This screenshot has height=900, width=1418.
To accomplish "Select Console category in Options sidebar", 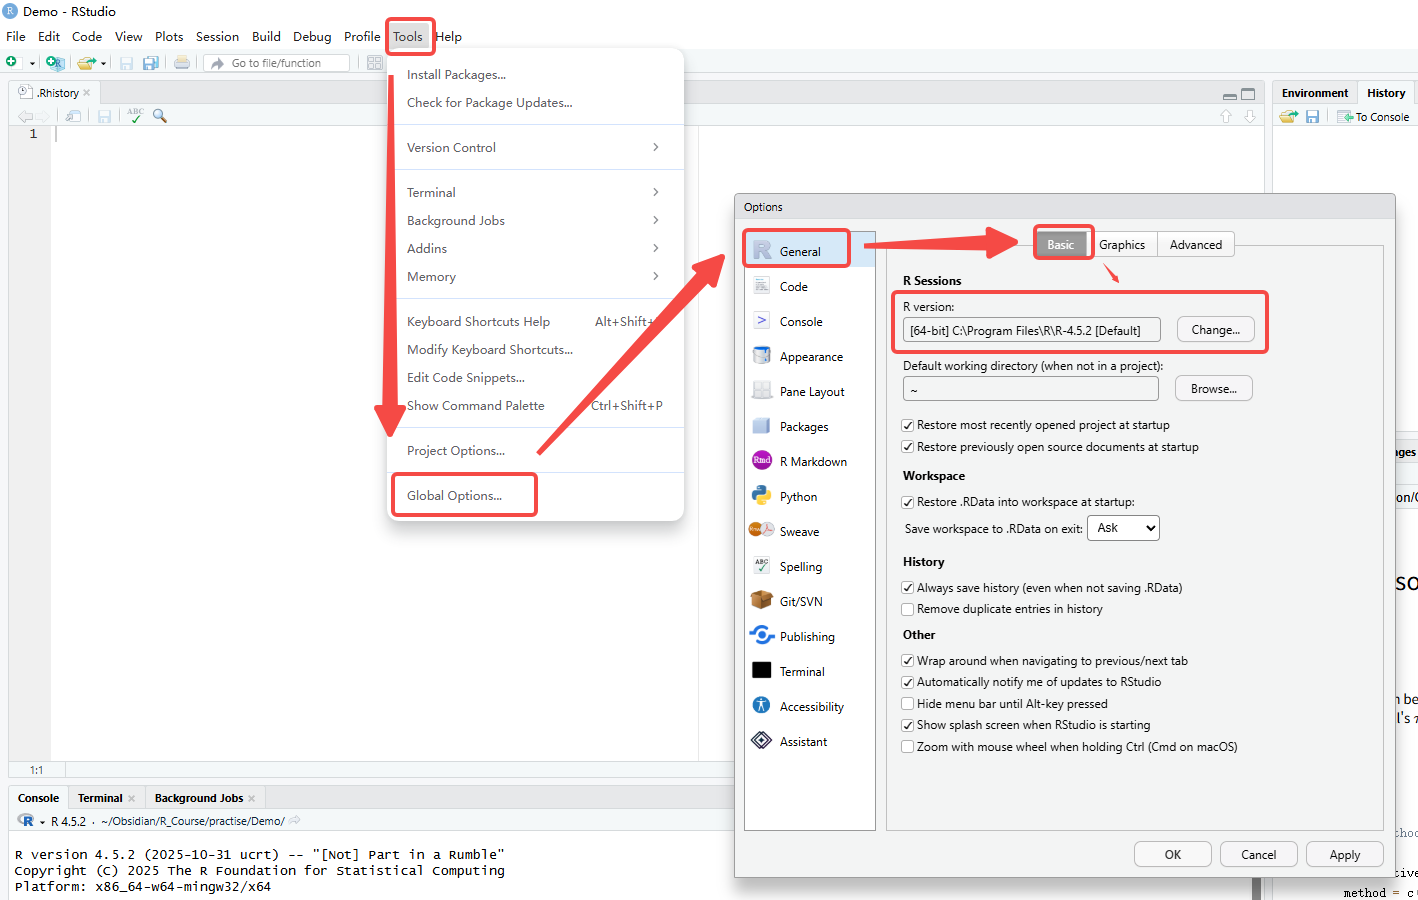I will [x=810, y=322].
